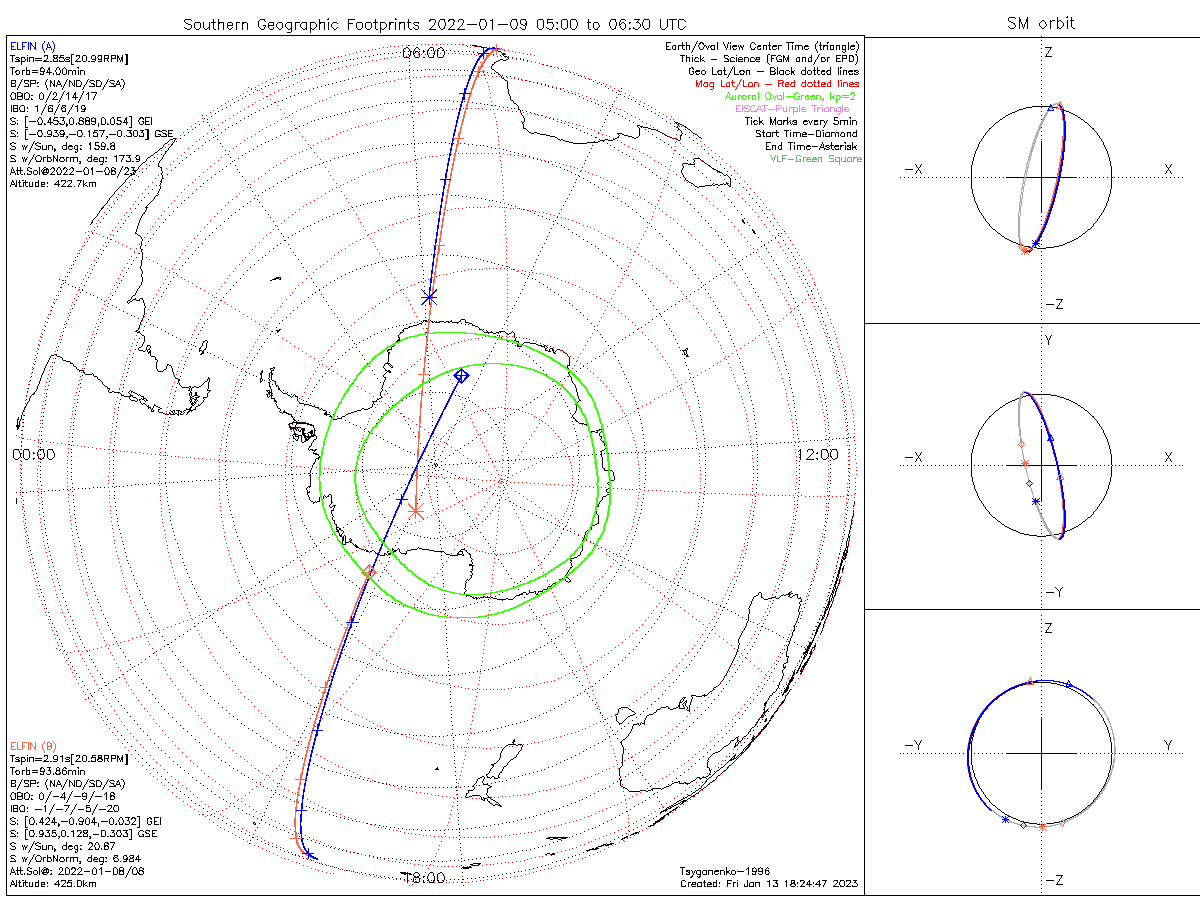Click red asterisk in middle SM orbit panel
1200x900 pixels.
point(1025,463)
